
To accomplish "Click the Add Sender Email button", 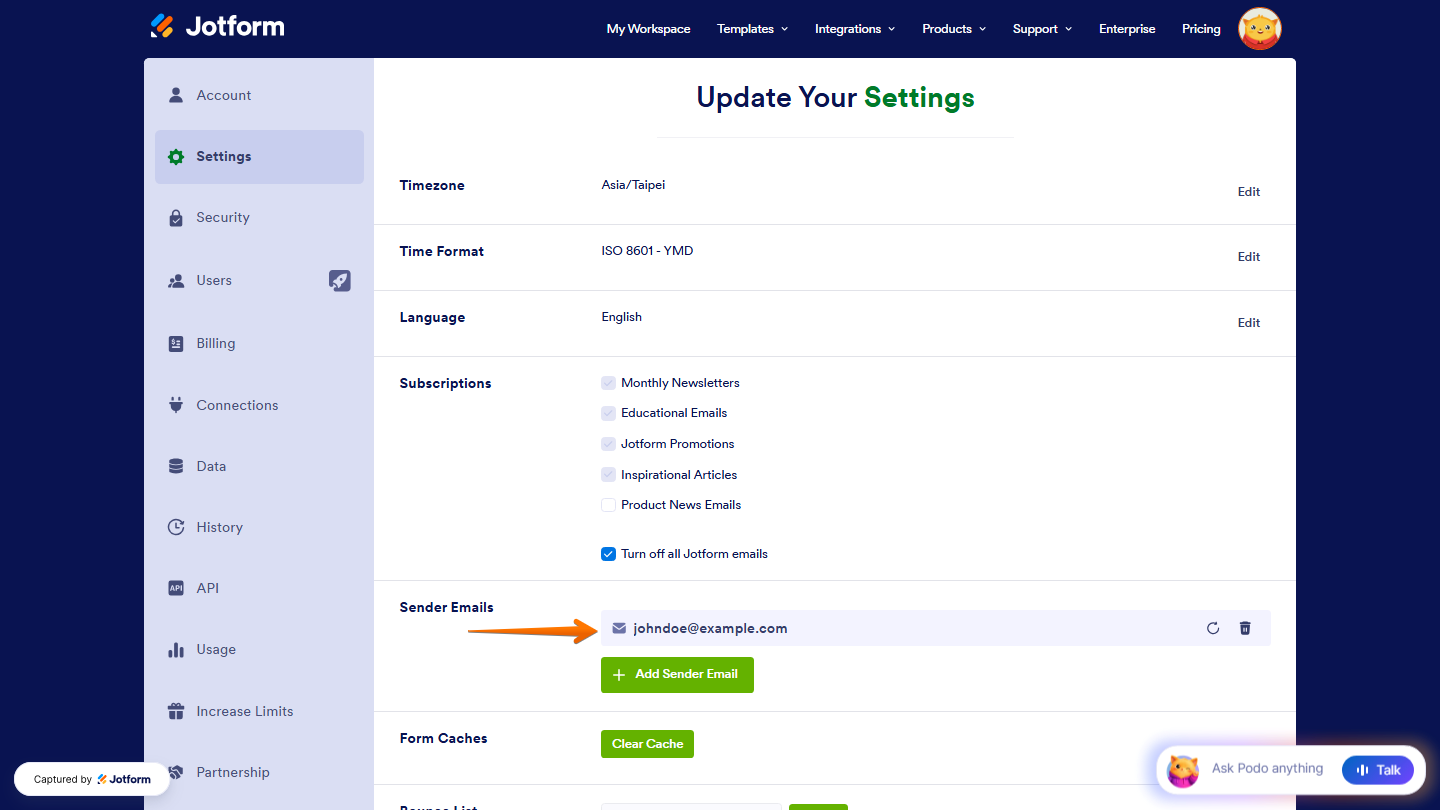I will point(677,675).
